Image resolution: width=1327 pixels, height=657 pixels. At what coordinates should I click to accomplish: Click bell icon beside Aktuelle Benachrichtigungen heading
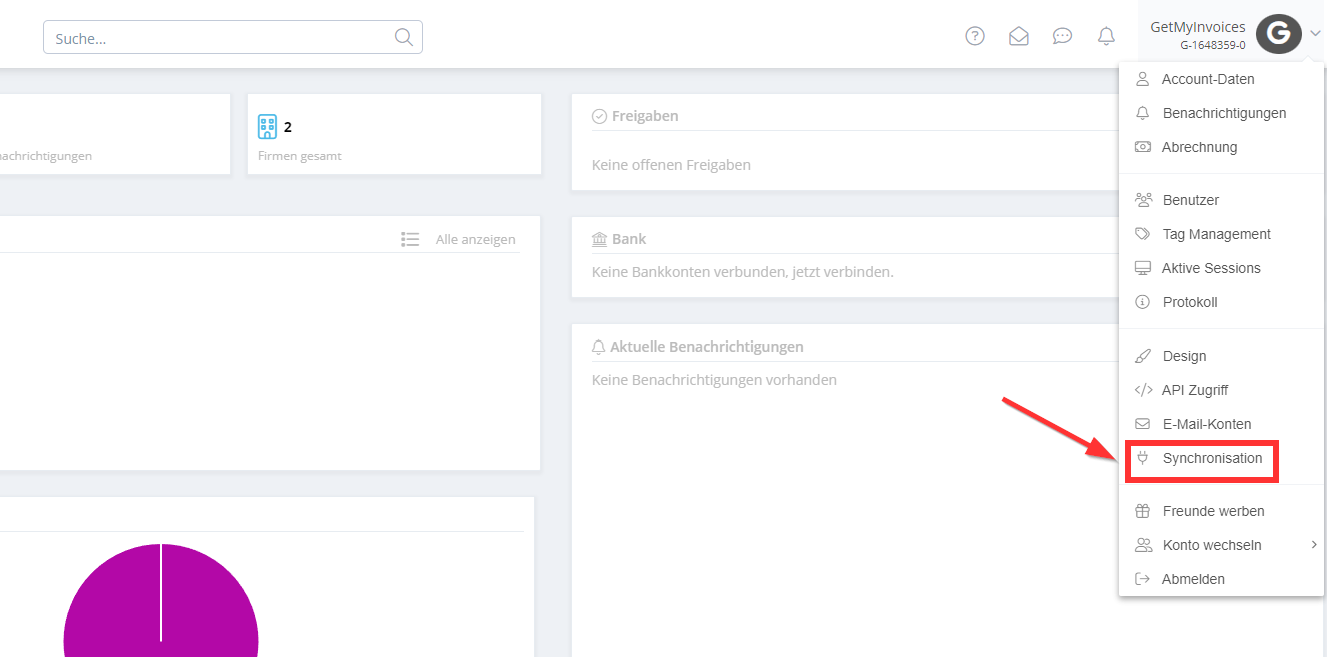(x=599, y=347)
